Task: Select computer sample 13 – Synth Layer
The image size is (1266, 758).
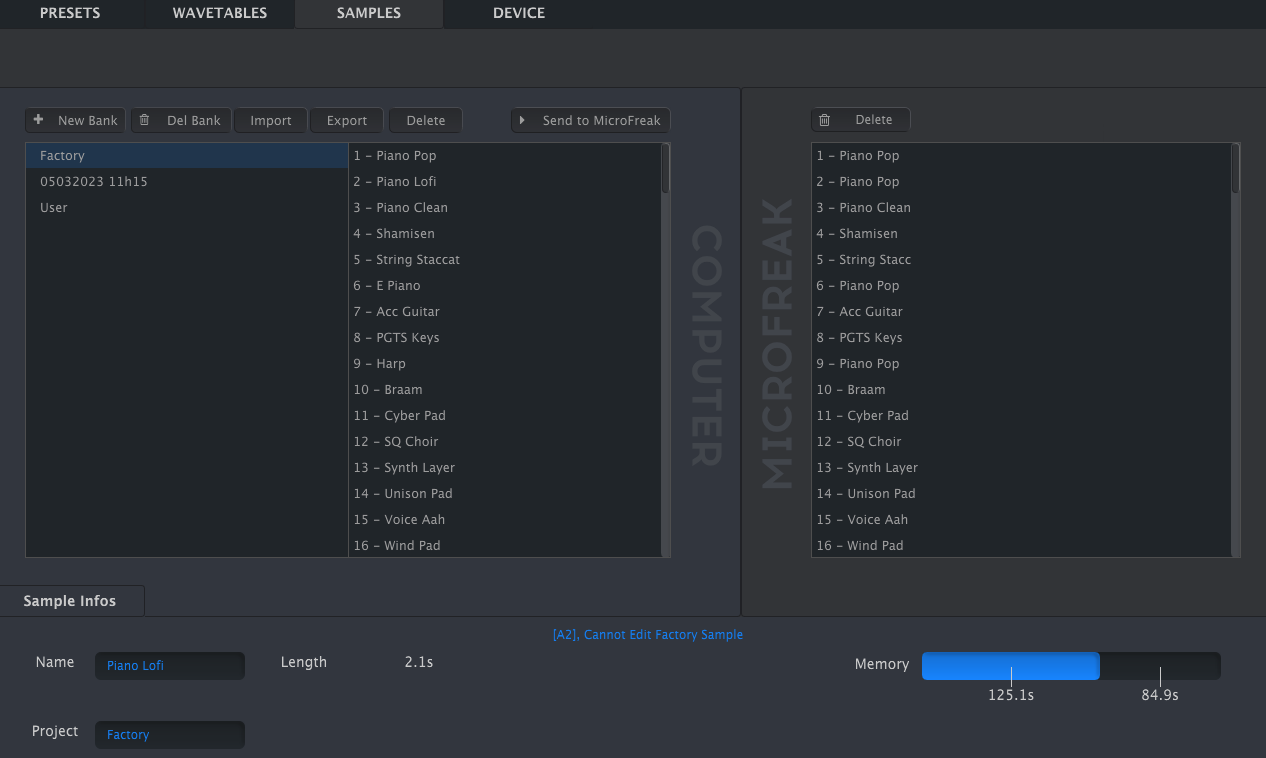Action: point(504,467)
